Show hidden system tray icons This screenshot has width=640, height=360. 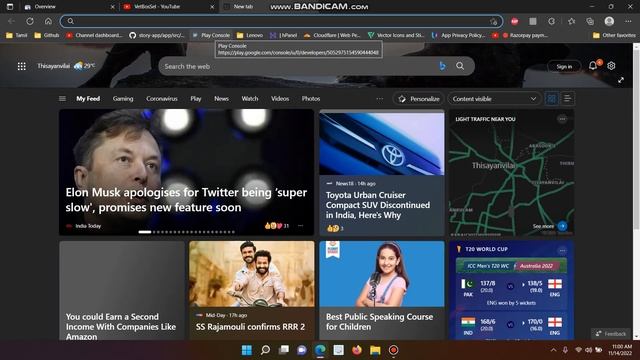tap(553, 350)
